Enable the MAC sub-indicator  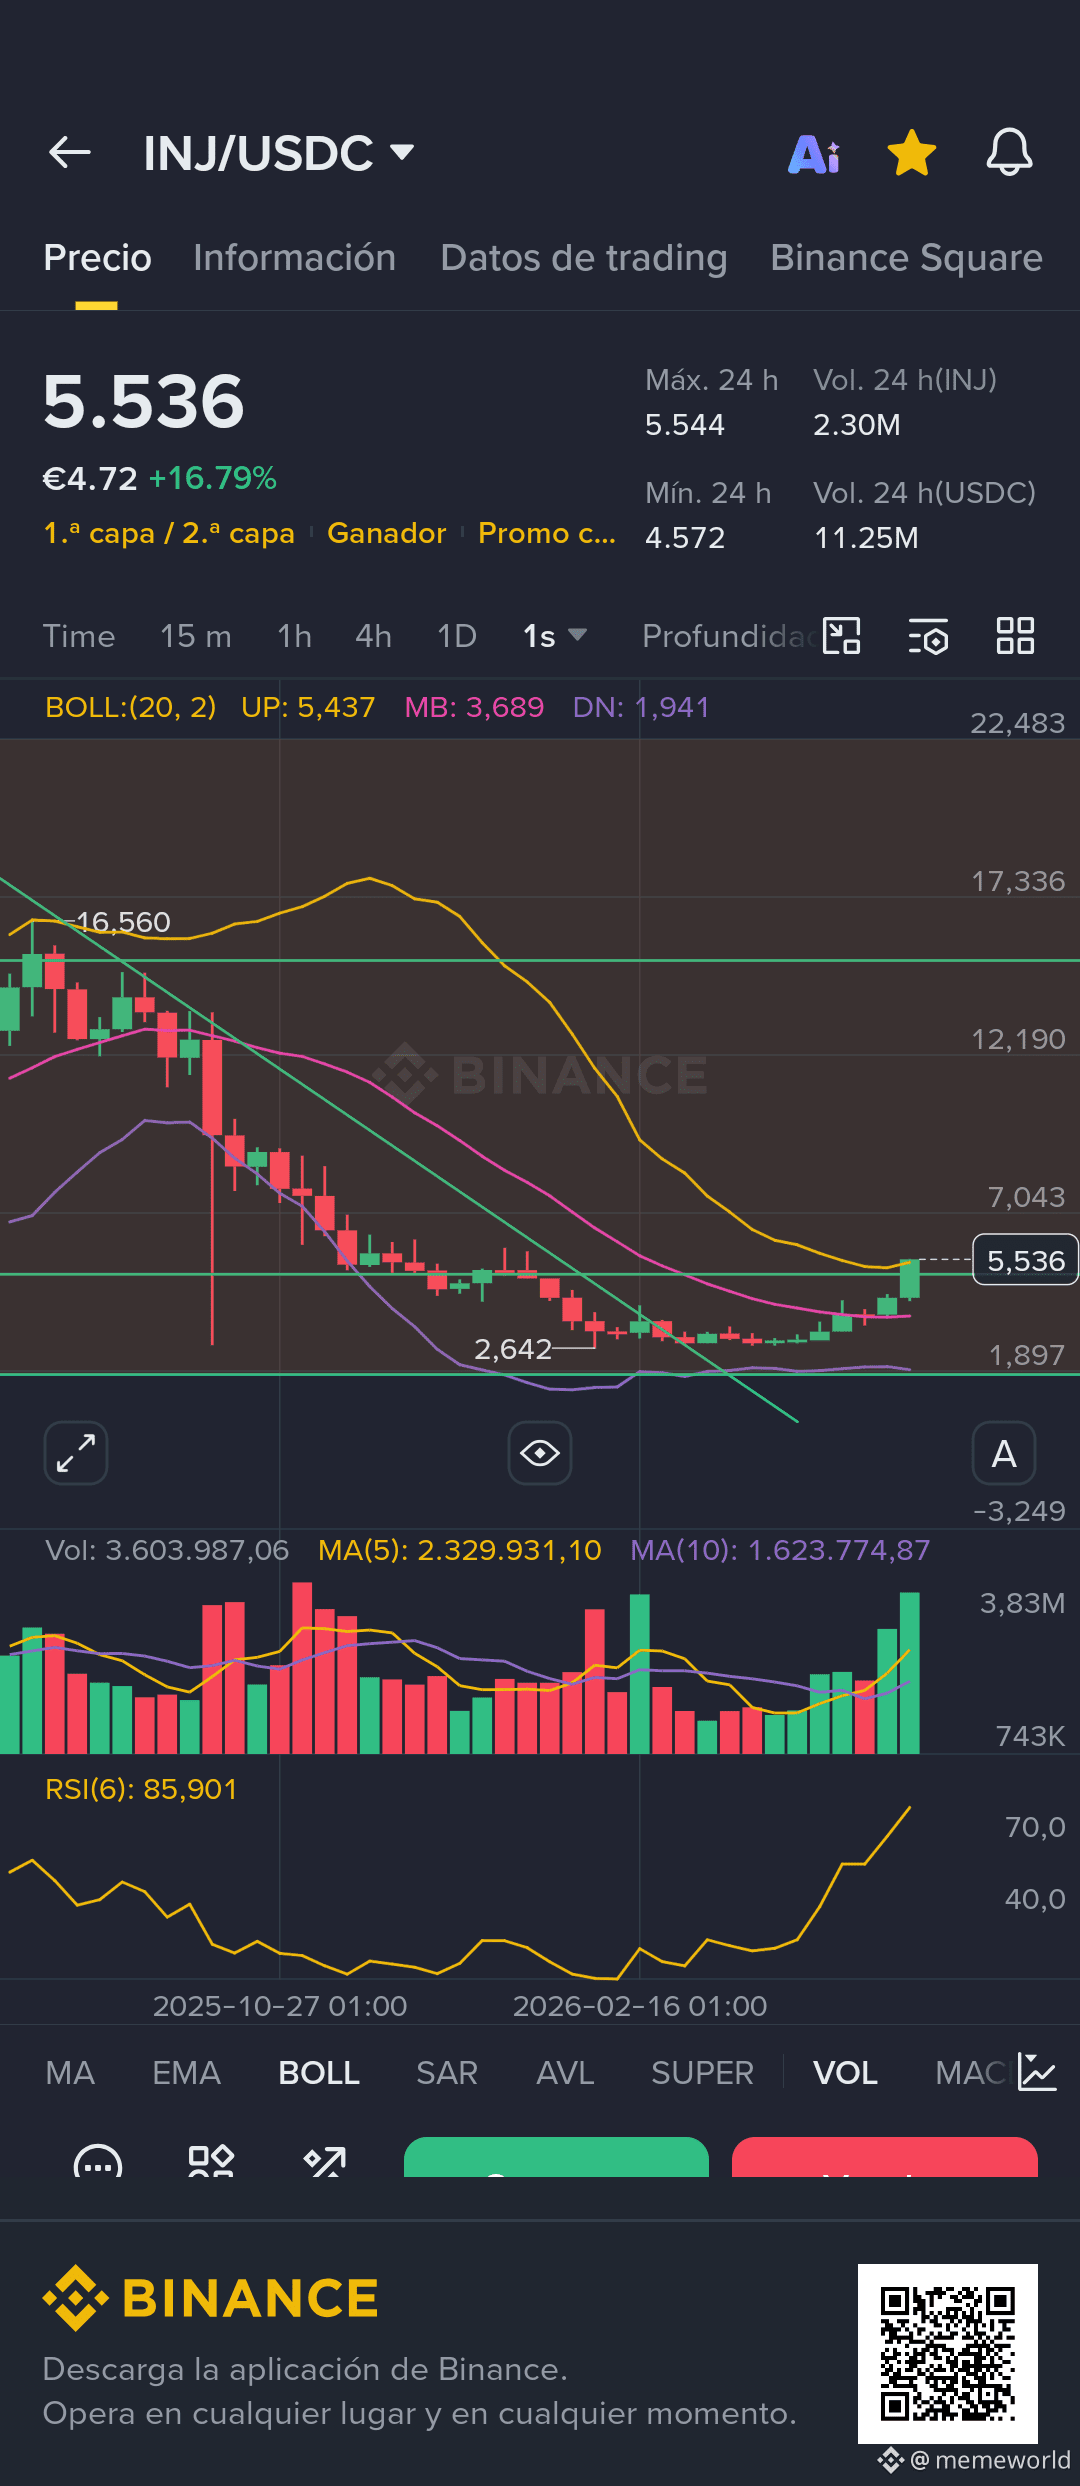970,2073
